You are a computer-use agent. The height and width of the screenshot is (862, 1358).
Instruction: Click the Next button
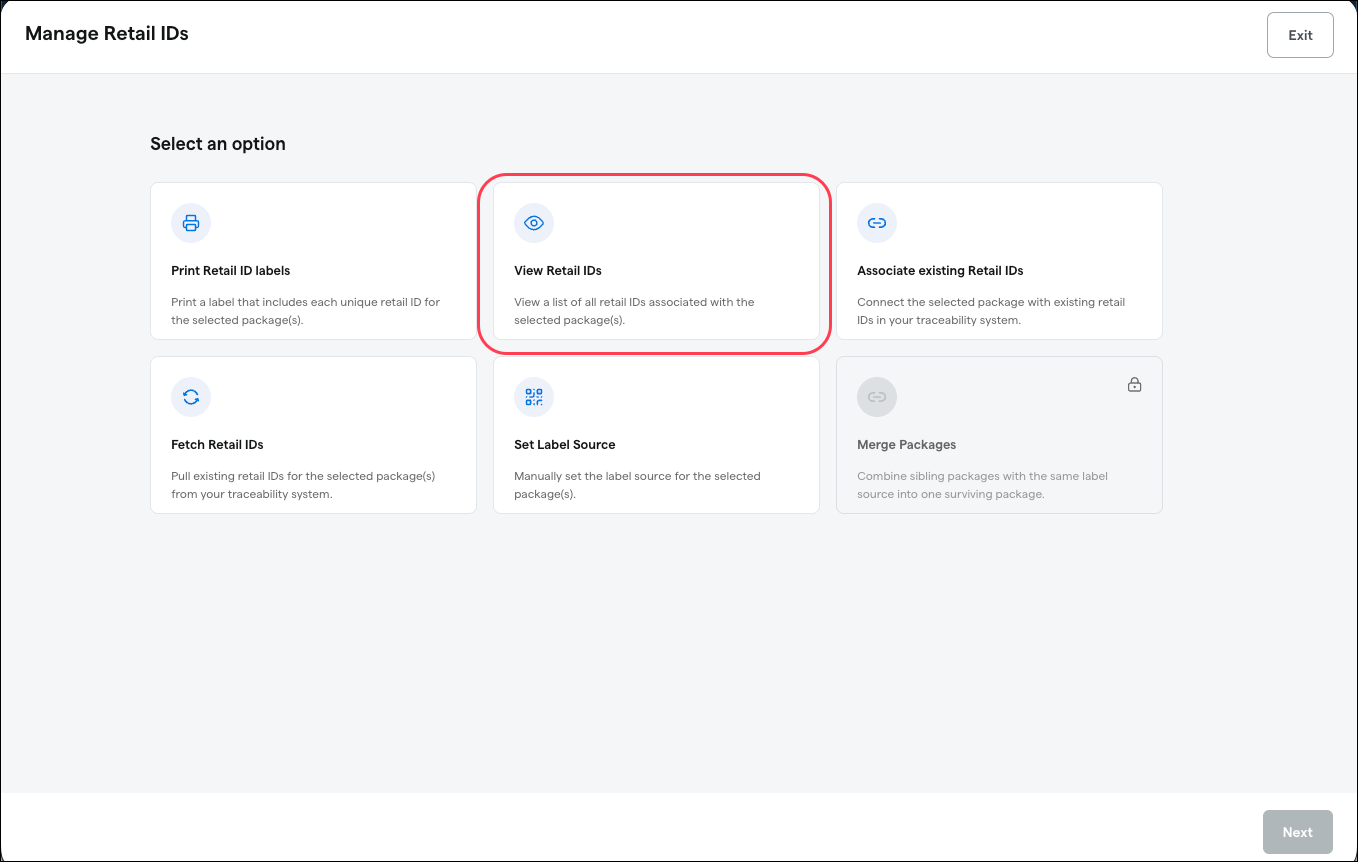pyautogui.click(x=1298, y=832)
